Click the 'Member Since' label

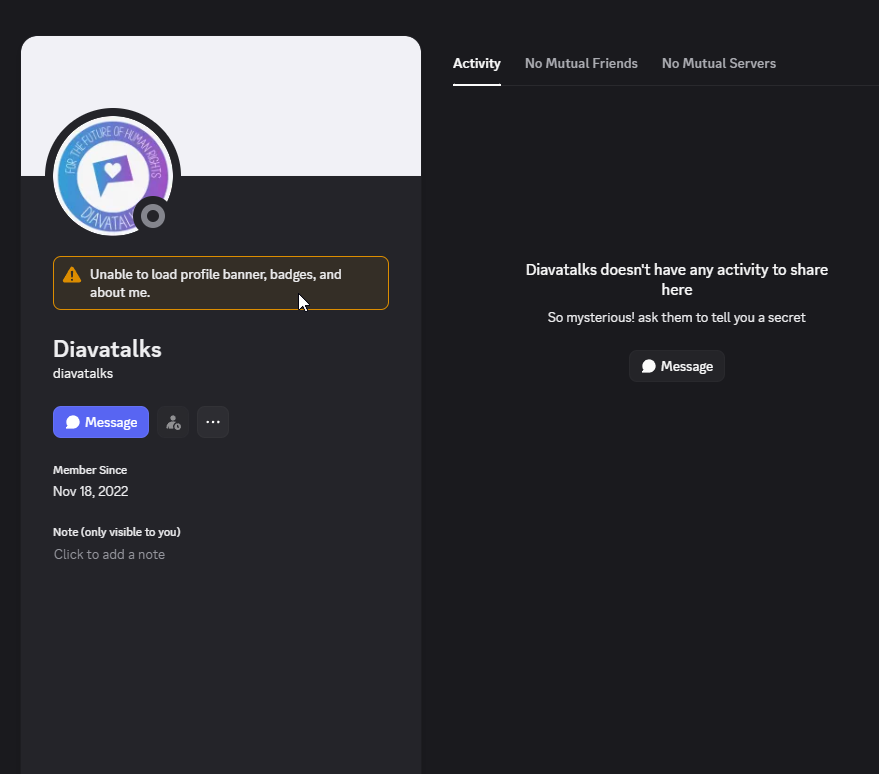click(90, 470)
